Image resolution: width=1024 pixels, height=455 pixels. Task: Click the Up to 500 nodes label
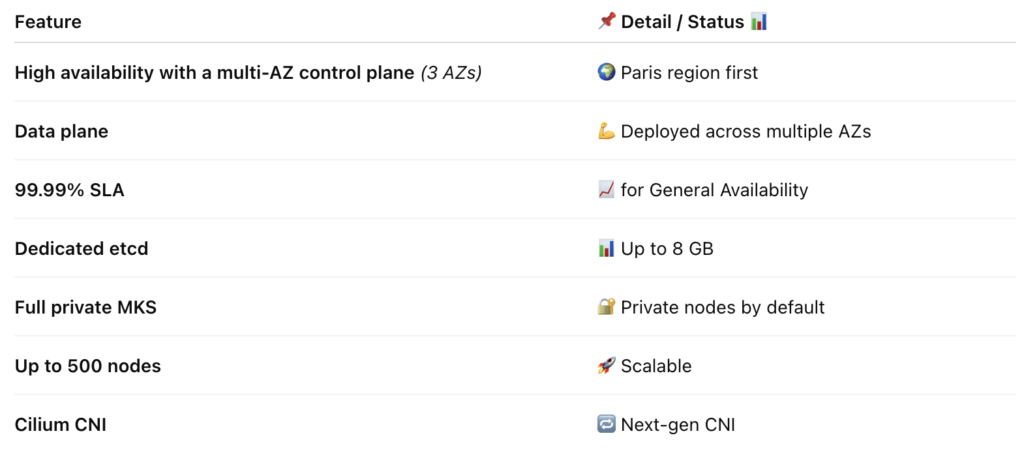tap(88, 366)
